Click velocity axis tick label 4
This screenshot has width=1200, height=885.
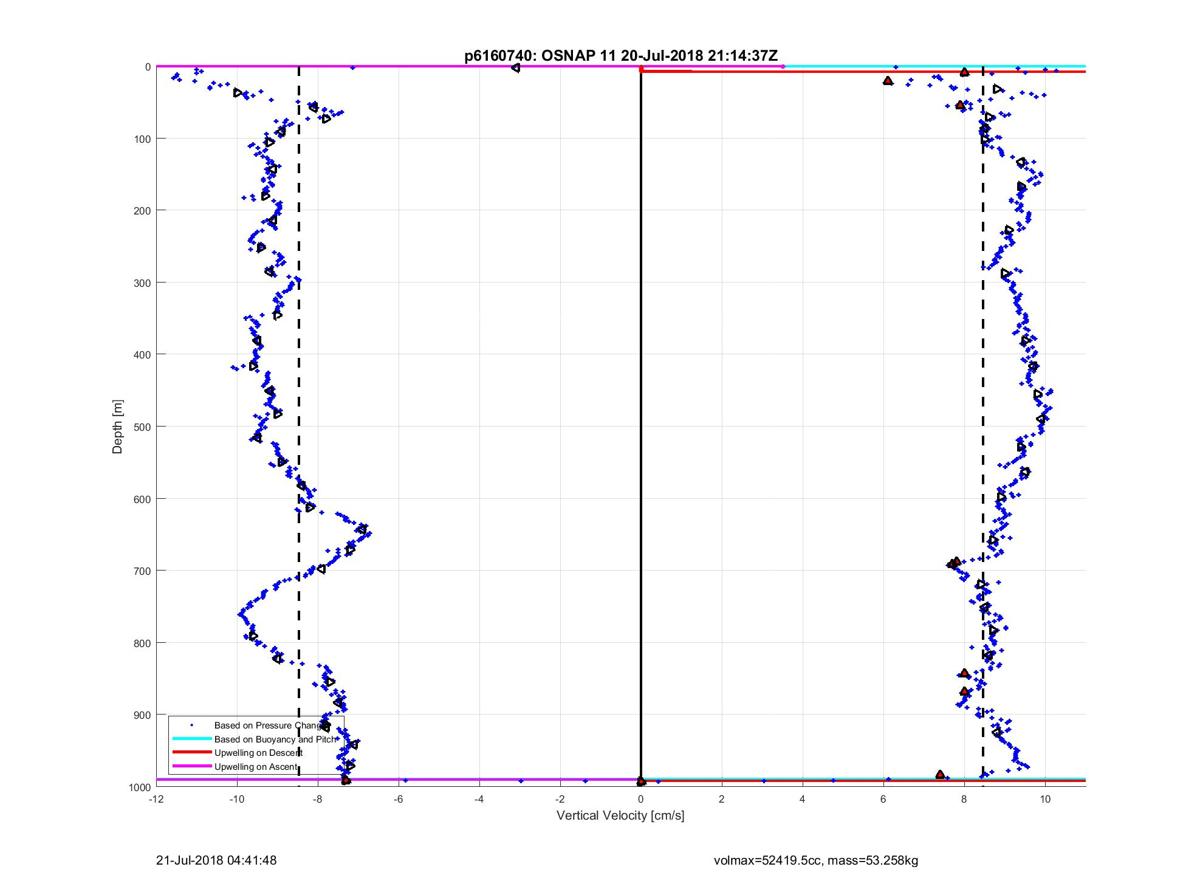(x=803, y=800)
